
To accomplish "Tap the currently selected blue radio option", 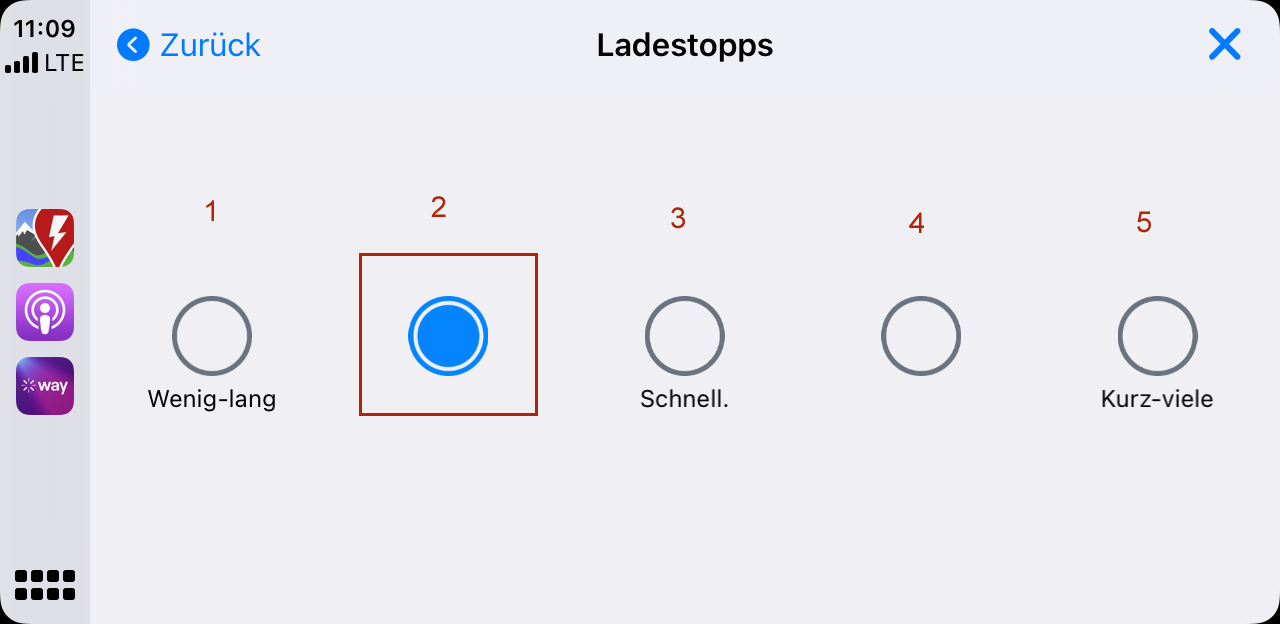I will (448, 336).
